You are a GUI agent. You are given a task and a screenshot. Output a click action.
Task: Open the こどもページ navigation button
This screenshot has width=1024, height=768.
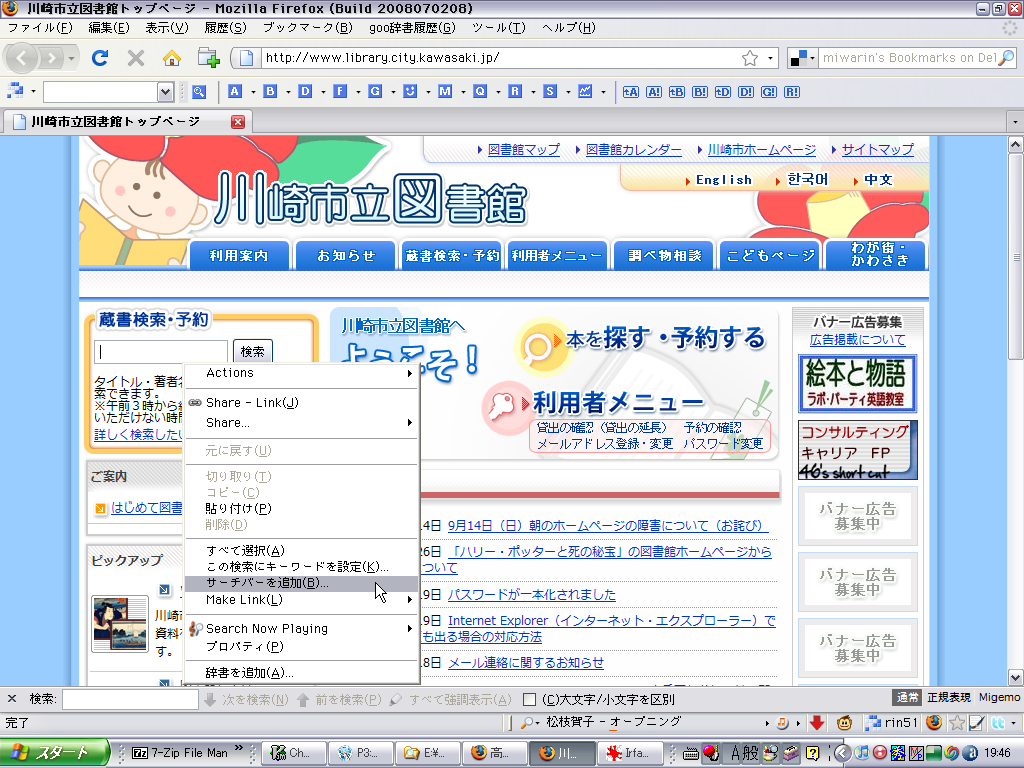pos(771,255)
